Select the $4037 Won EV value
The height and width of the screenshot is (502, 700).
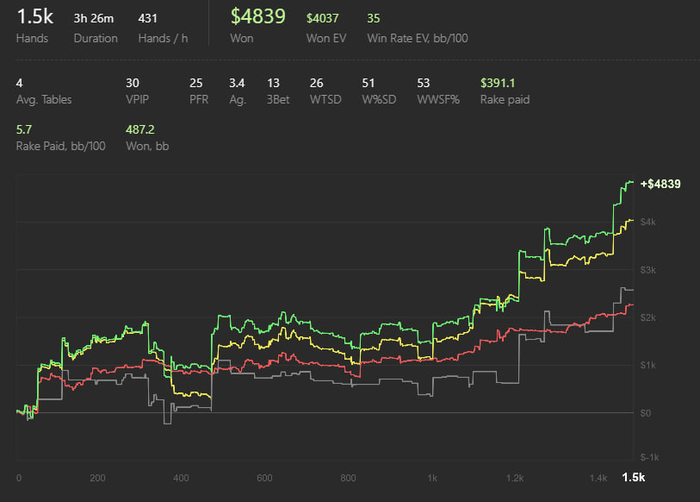322,18
